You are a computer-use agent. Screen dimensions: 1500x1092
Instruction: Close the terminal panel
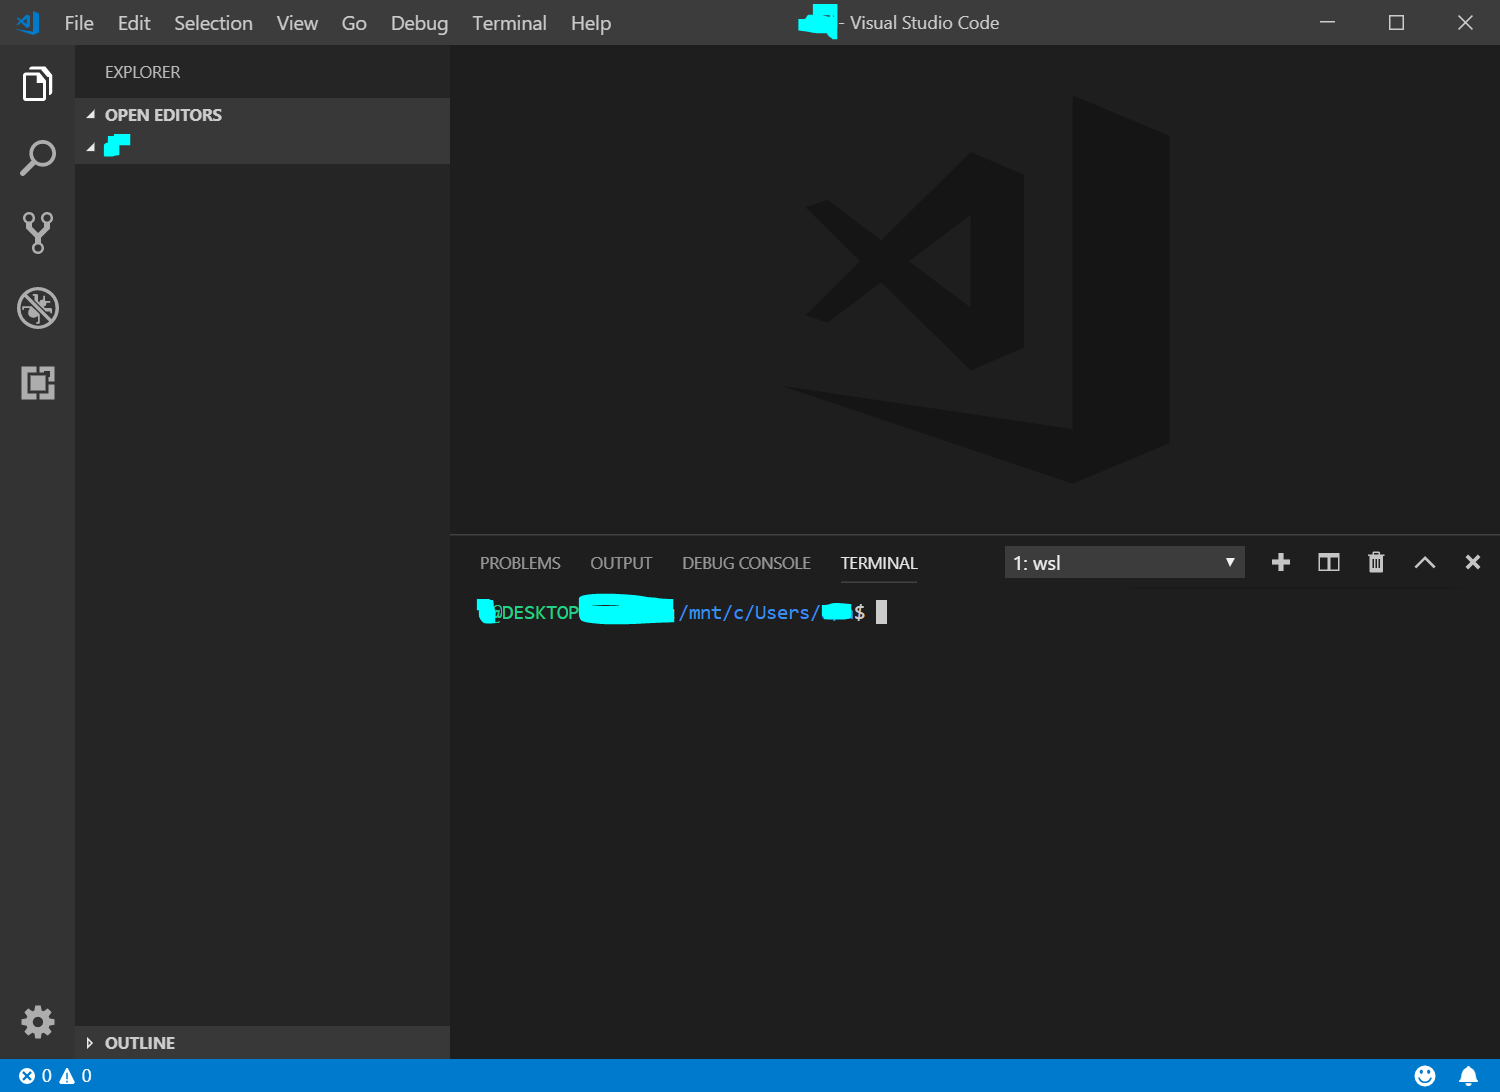click(x=1472, y=562)
